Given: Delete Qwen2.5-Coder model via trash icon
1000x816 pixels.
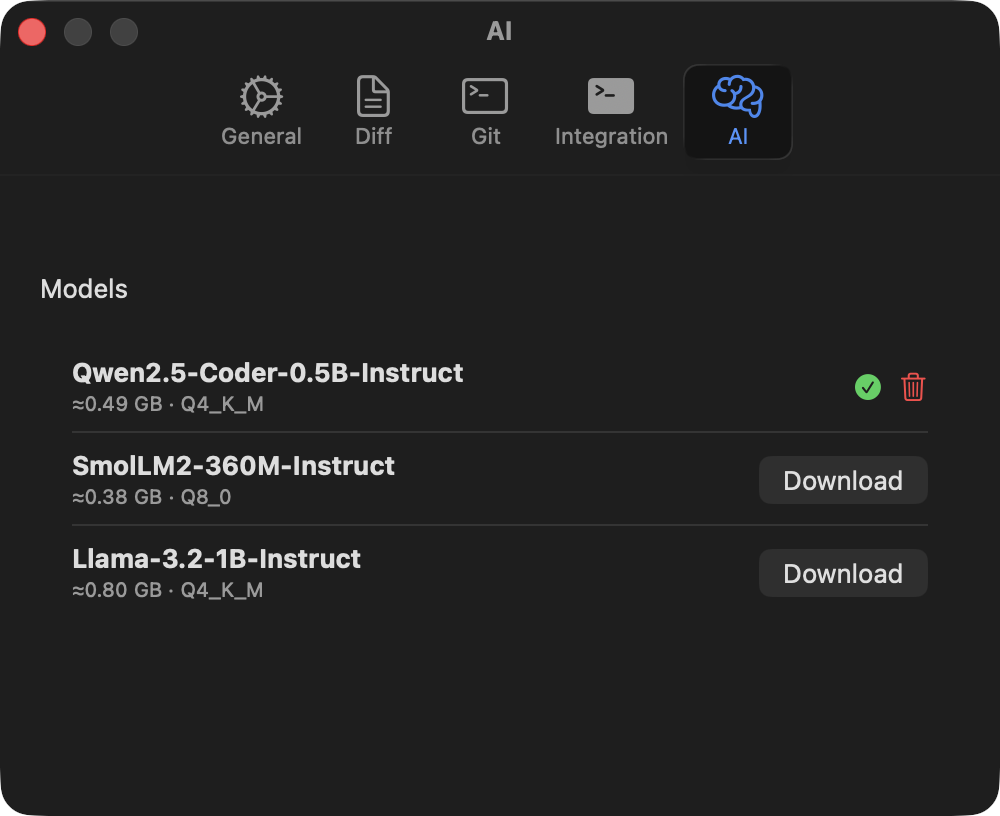Looking at the screenshot, I should 912,387.
